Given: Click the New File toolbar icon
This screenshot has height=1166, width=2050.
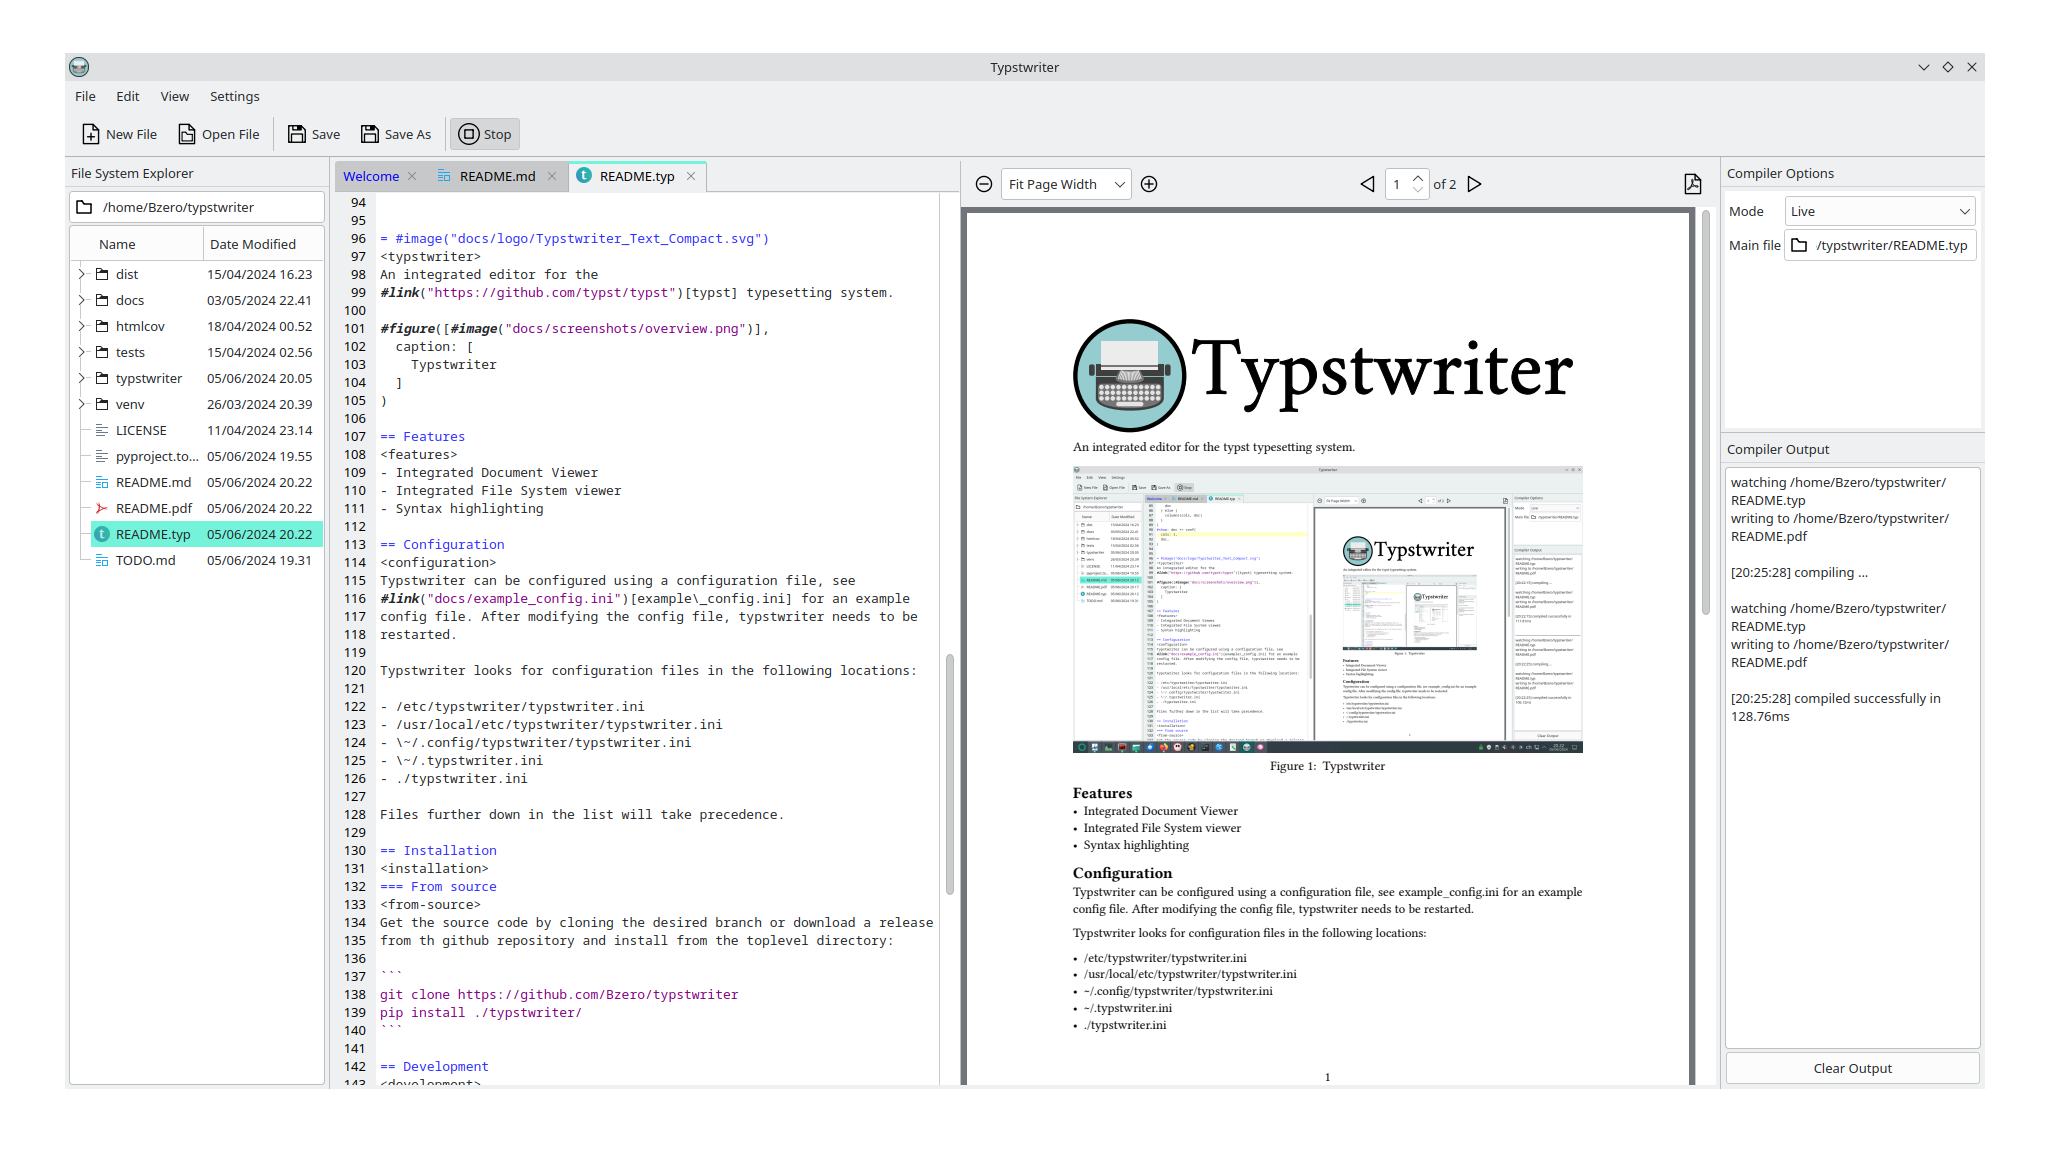Looking at the screenshot, I should (x=91, y=134).
